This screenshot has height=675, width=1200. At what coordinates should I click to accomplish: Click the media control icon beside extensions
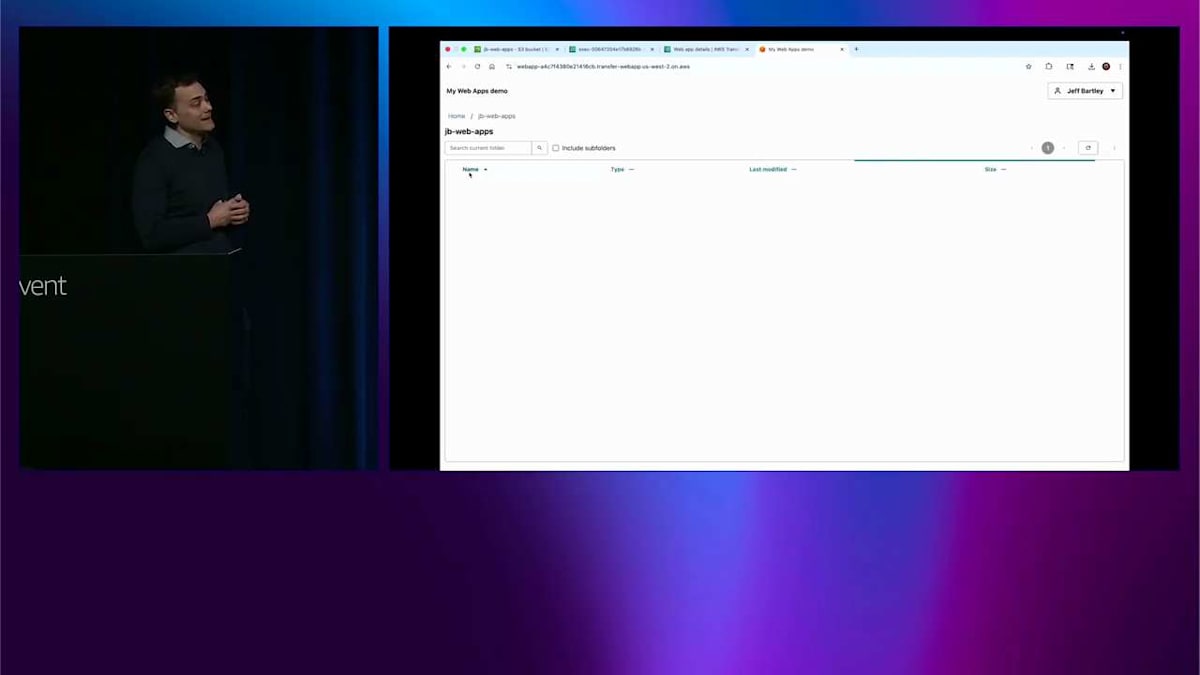tap(1070, 67)
